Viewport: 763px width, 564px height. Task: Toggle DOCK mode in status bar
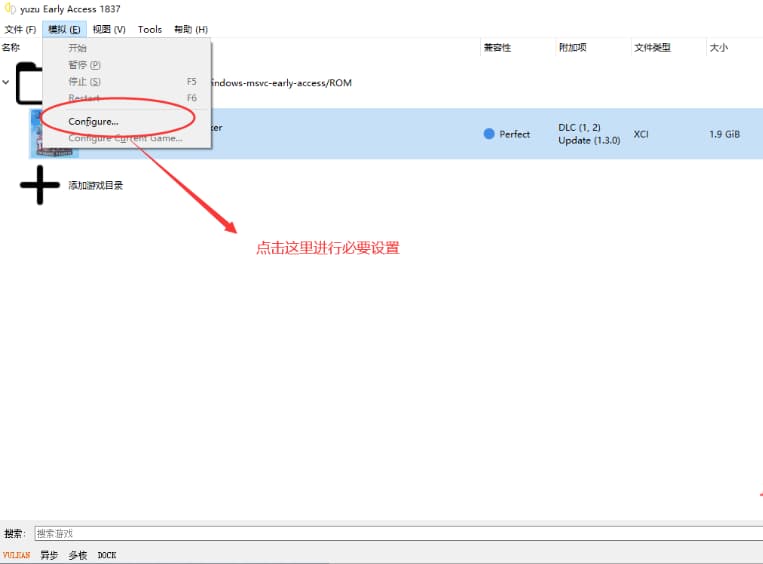click(x=107, y=555)
